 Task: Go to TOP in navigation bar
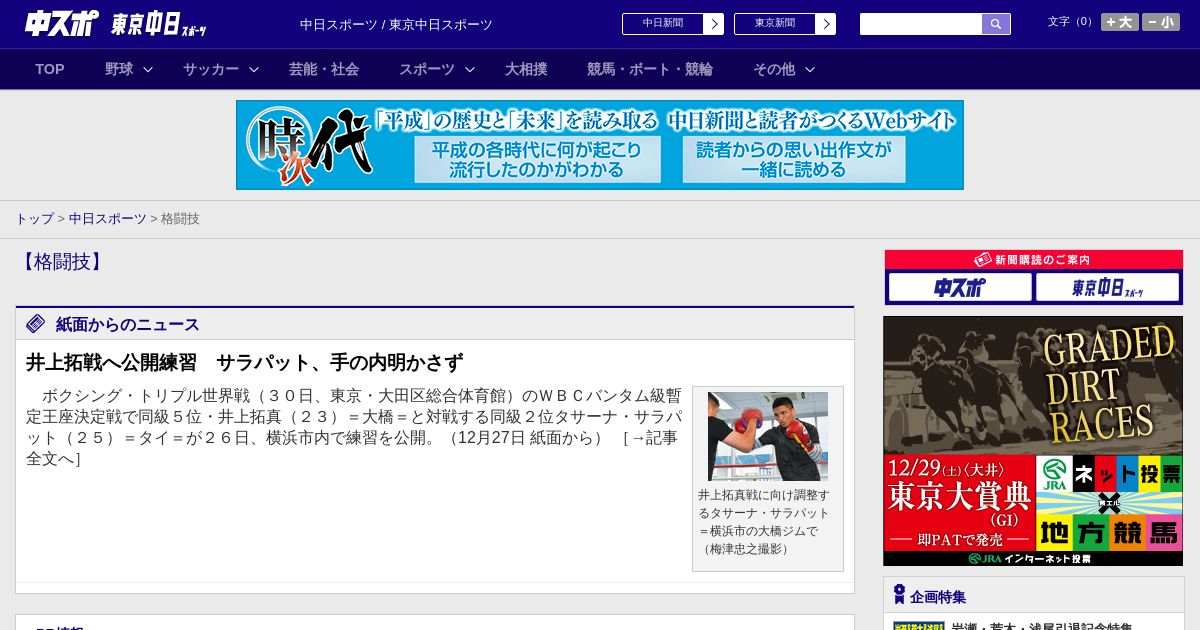50,69
